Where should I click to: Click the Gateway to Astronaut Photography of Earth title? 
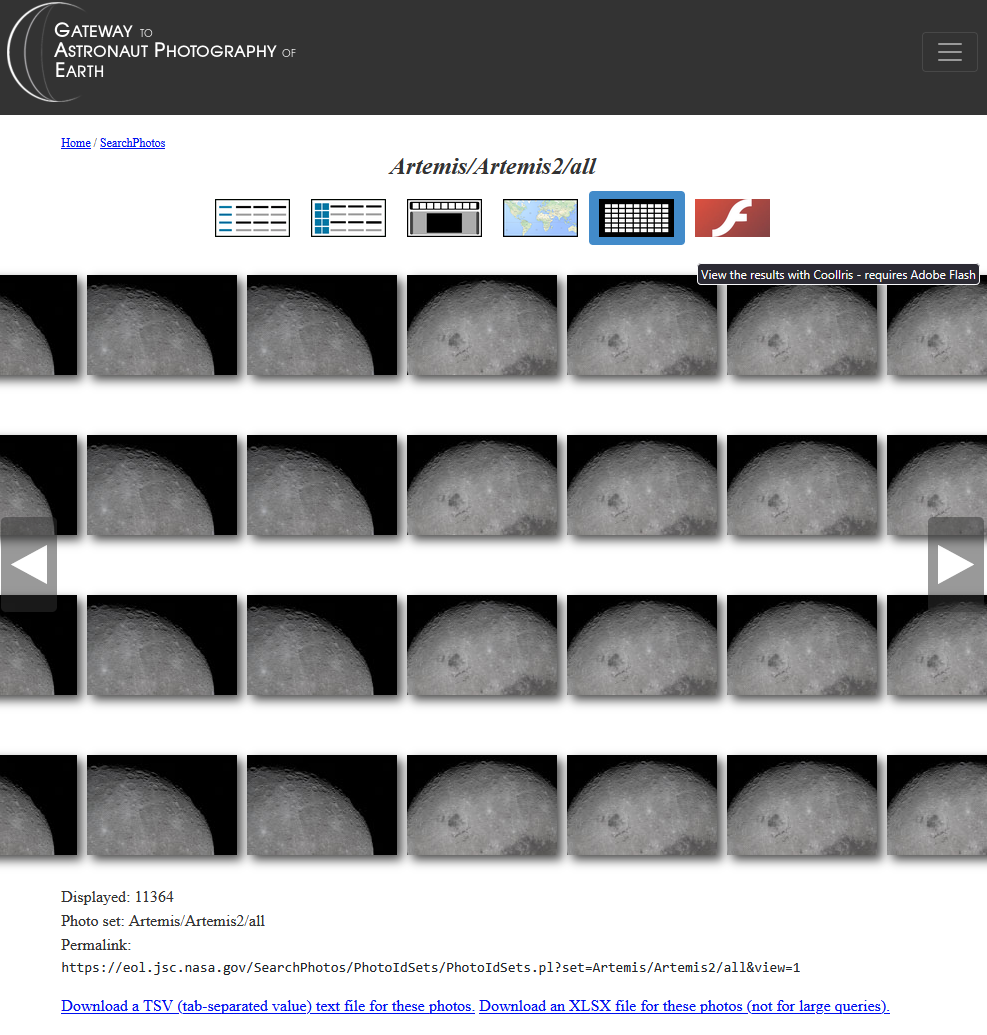(x=175, y=50)
